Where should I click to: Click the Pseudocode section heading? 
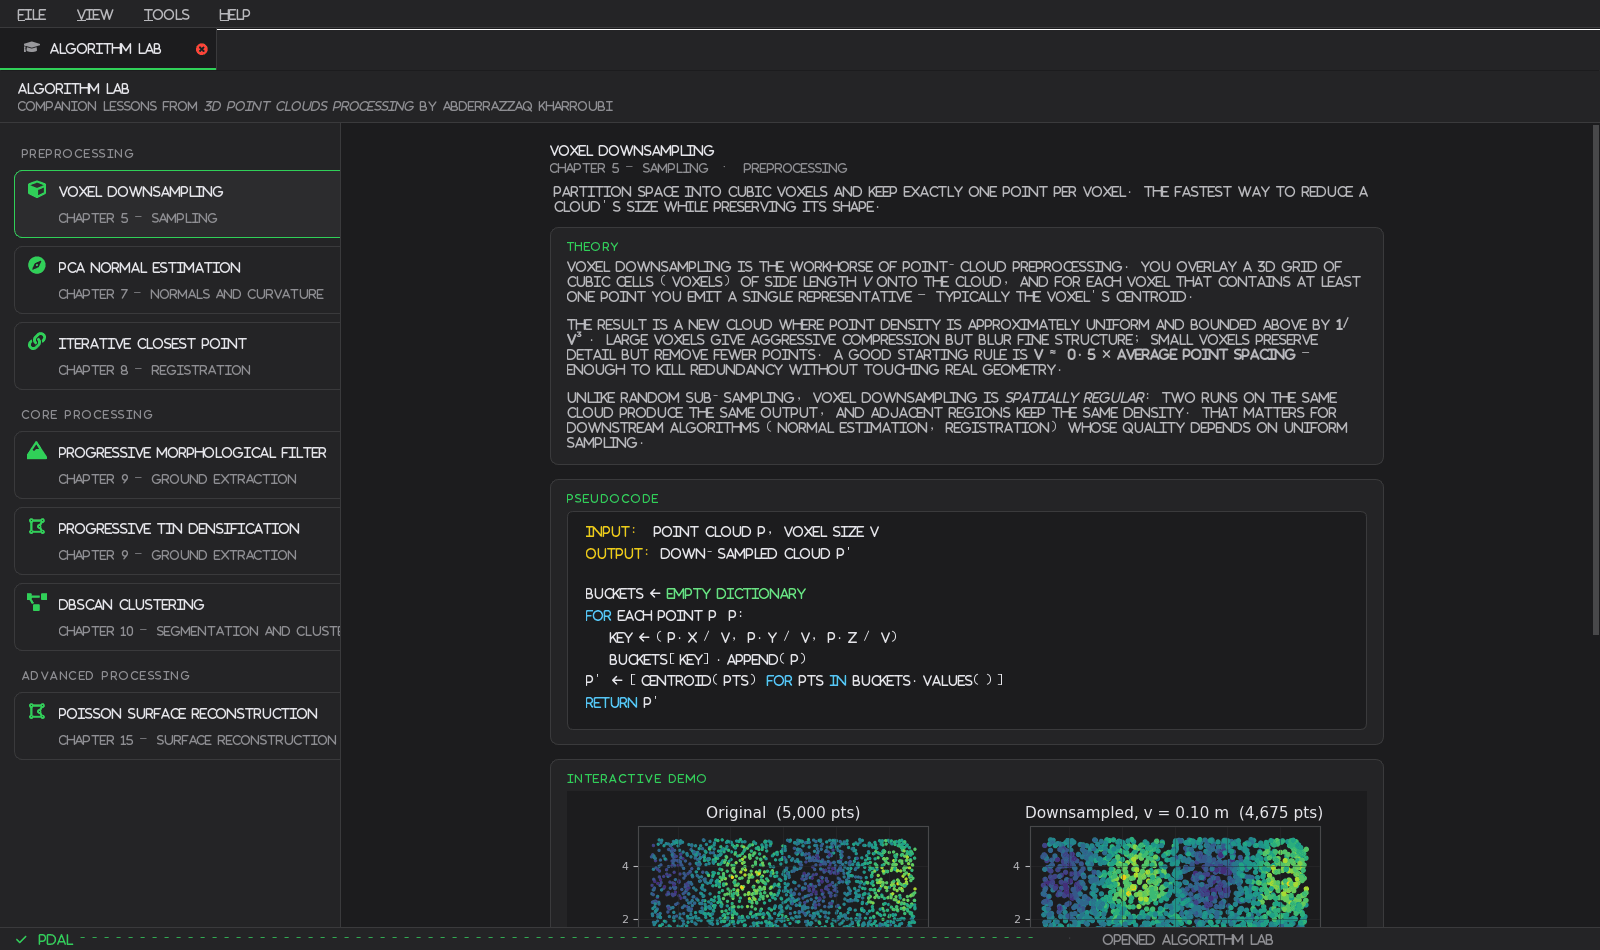pyautogui.click(x=612, y=499)
